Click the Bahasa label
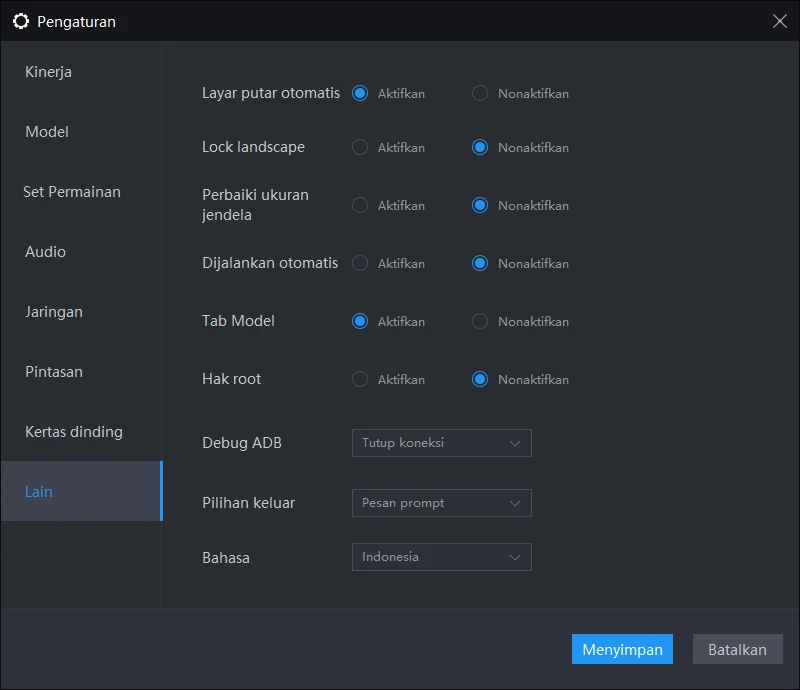This screenshot has height=690, width=800. pyautogui.click(x=226, y=558)
